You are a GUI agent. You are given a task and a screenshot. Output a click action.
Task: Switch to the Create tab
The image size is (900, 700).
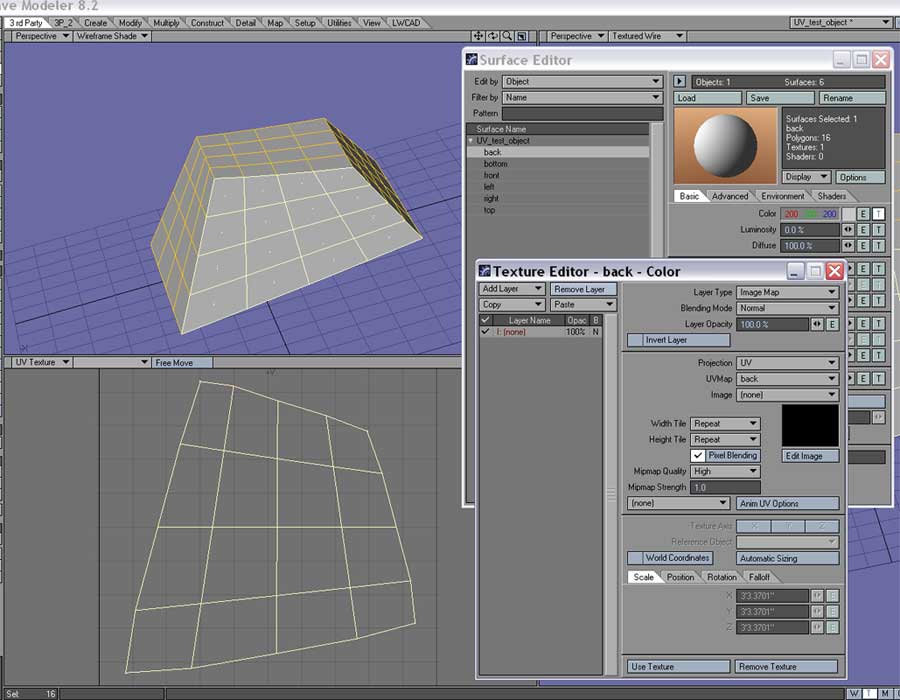(x=95, y=23)
